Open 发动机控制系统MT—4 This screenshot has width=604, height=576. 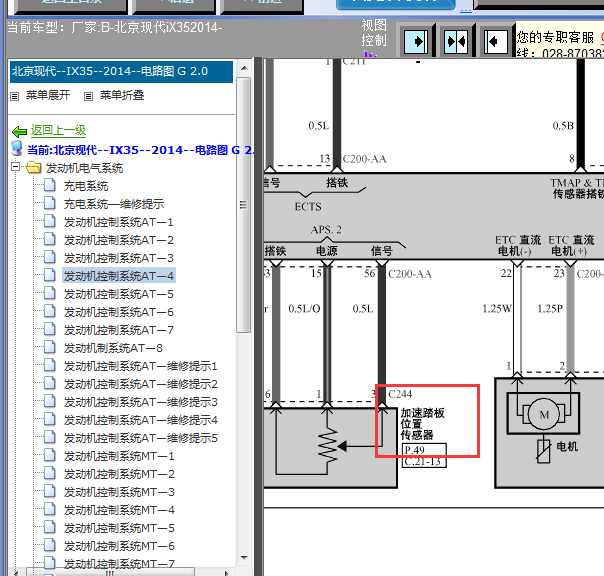click(119, 510)
